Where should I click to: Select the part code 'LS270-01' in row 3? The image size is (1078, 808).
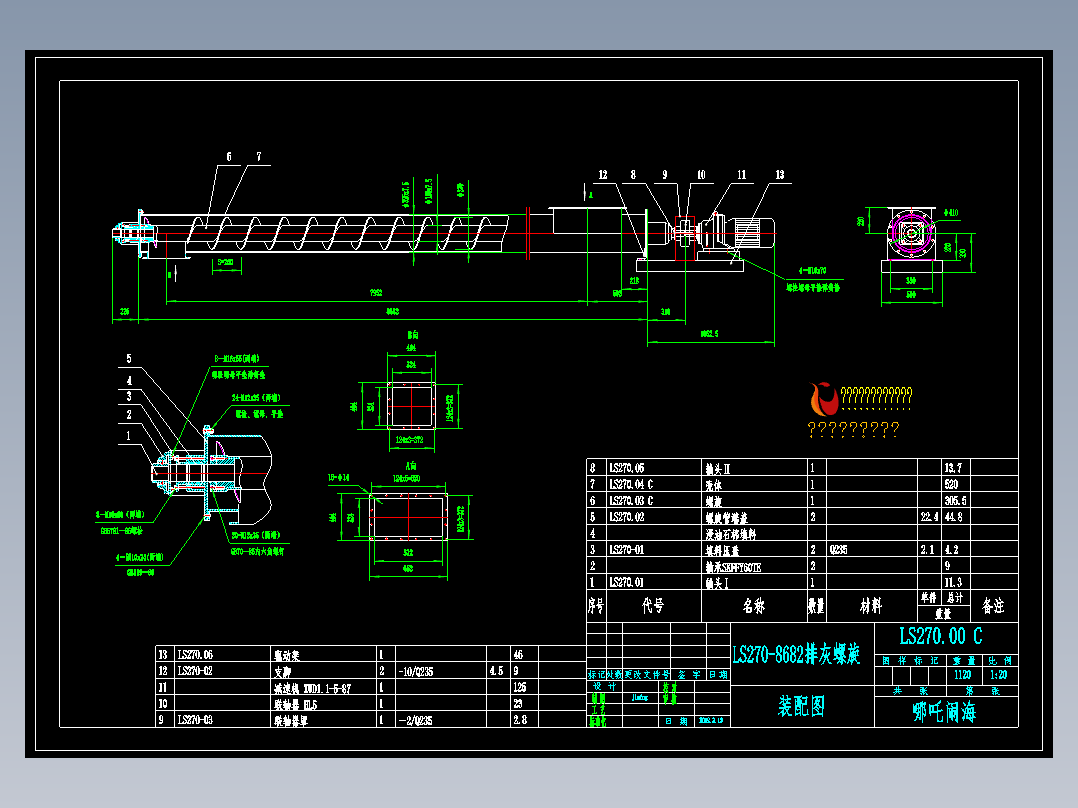pos(626,549)
